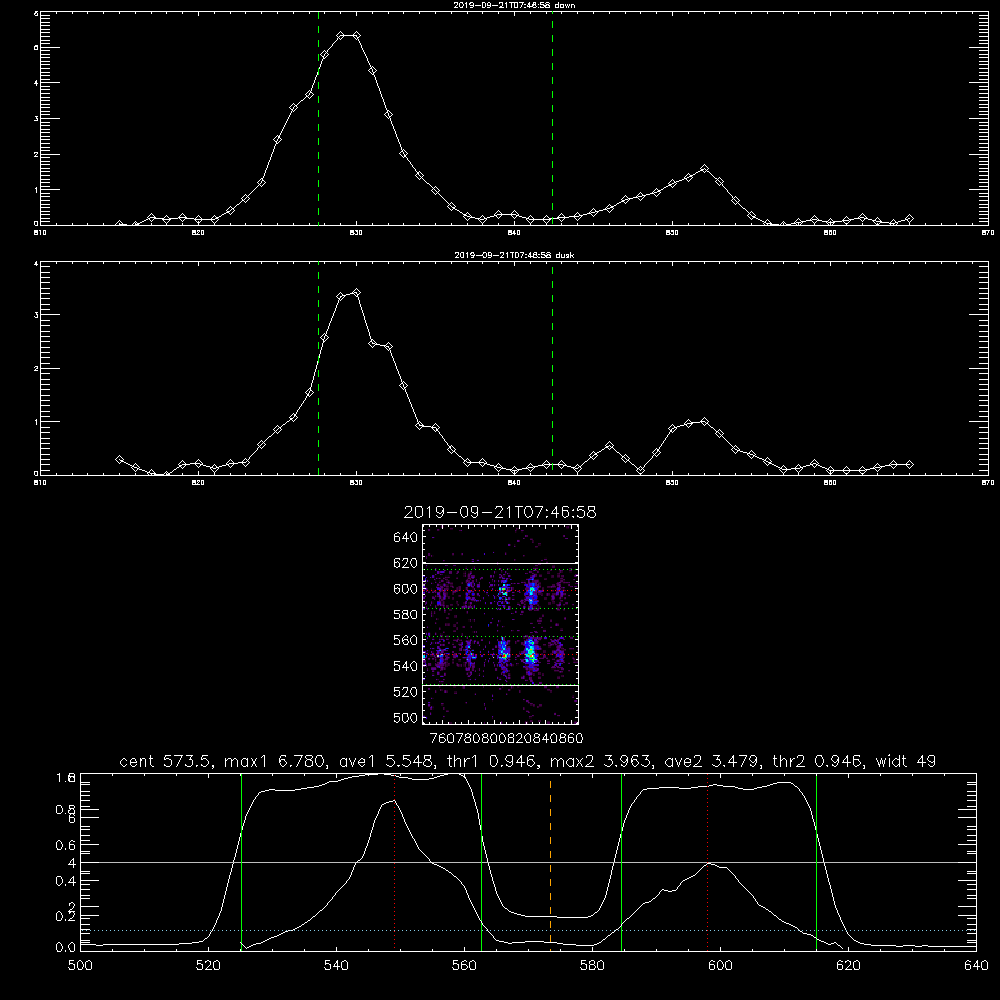This screenshot has width=1000, height=1000.
Task: Click the 'widt 49' statistic
Action: click(906, 761)
